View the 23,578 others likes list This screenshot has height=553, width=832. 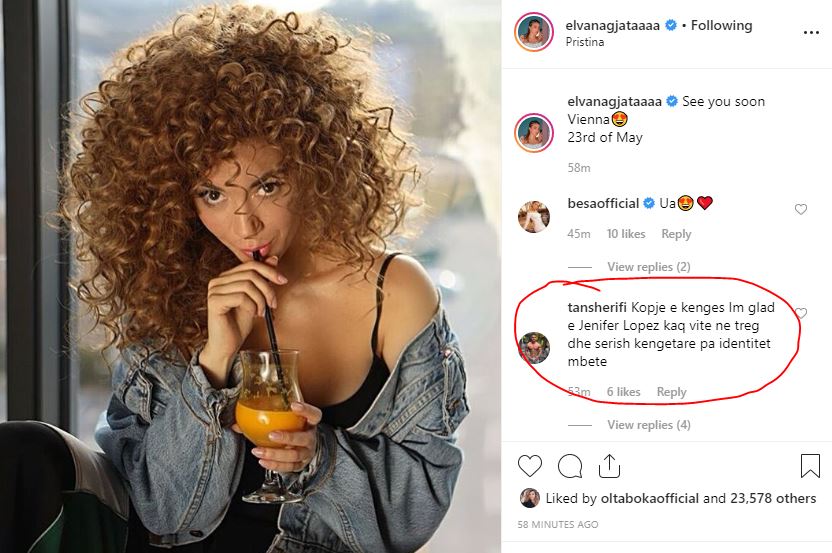click(774, 498)
